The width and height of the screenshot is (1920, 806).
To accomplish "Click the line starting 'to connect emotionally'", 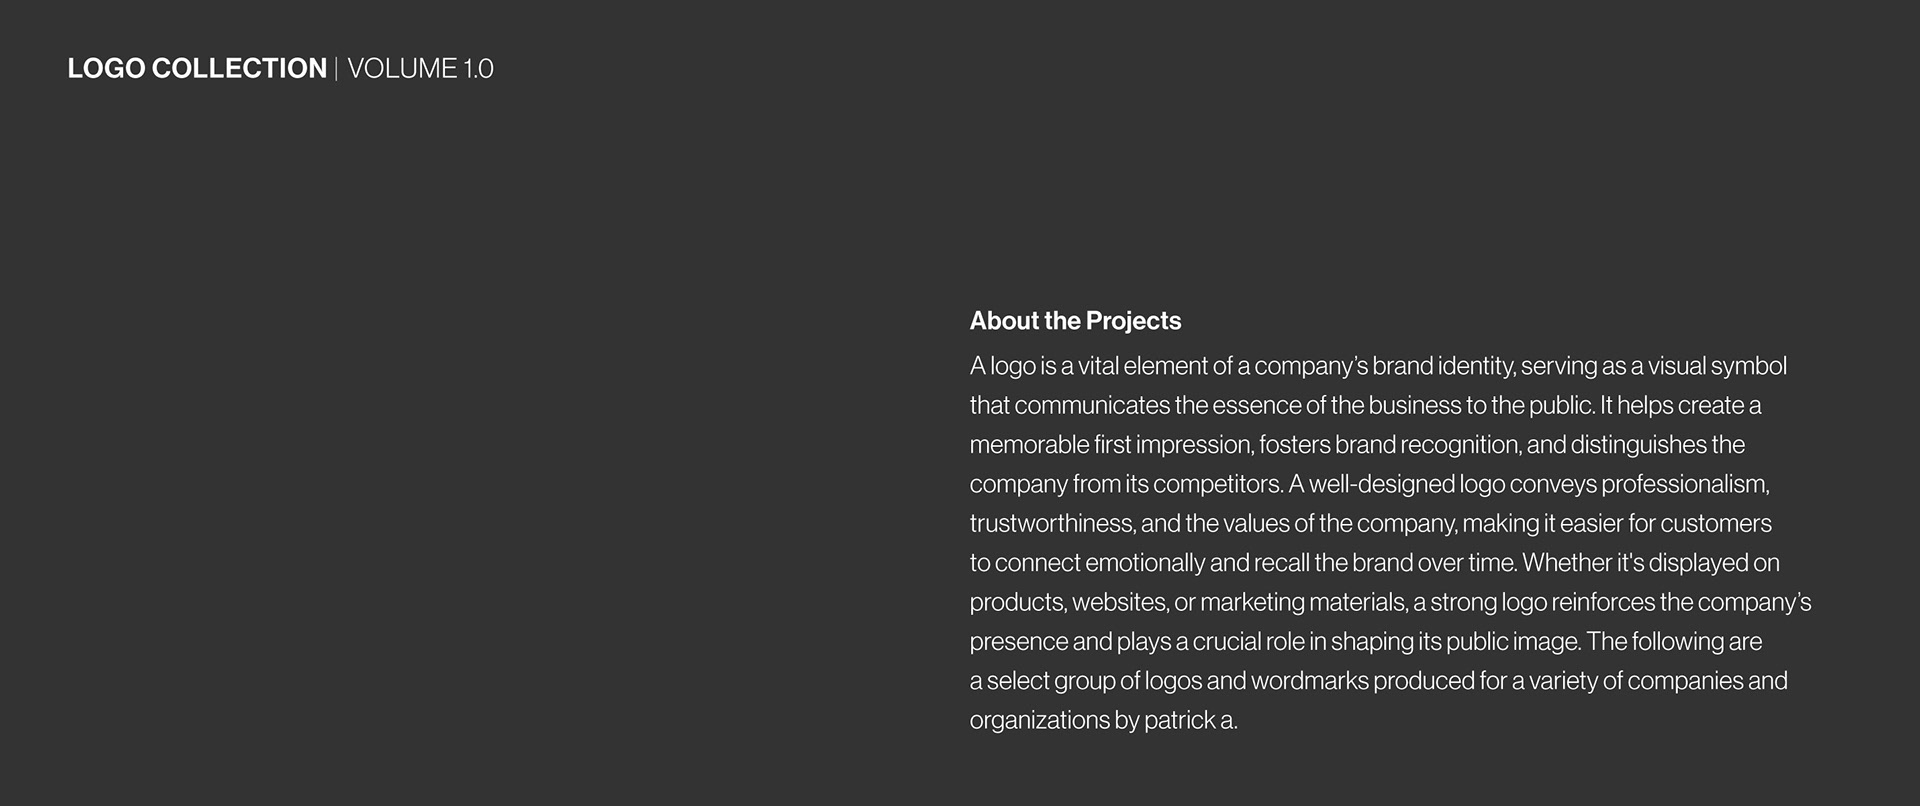I will coord(1375,563).
